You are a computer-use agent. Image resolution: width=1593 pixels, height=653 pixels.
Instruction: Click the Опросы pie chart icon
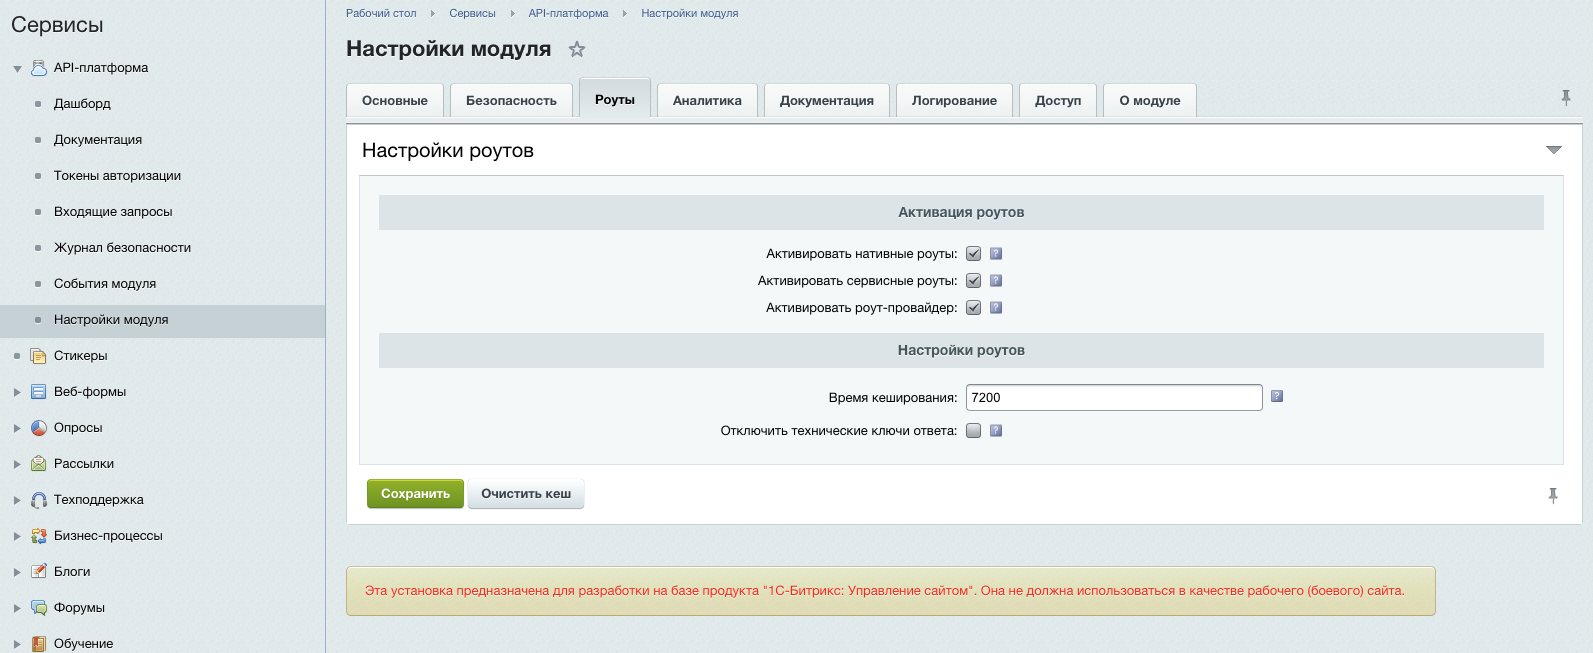pyautogui.click(x=39, y=428)
